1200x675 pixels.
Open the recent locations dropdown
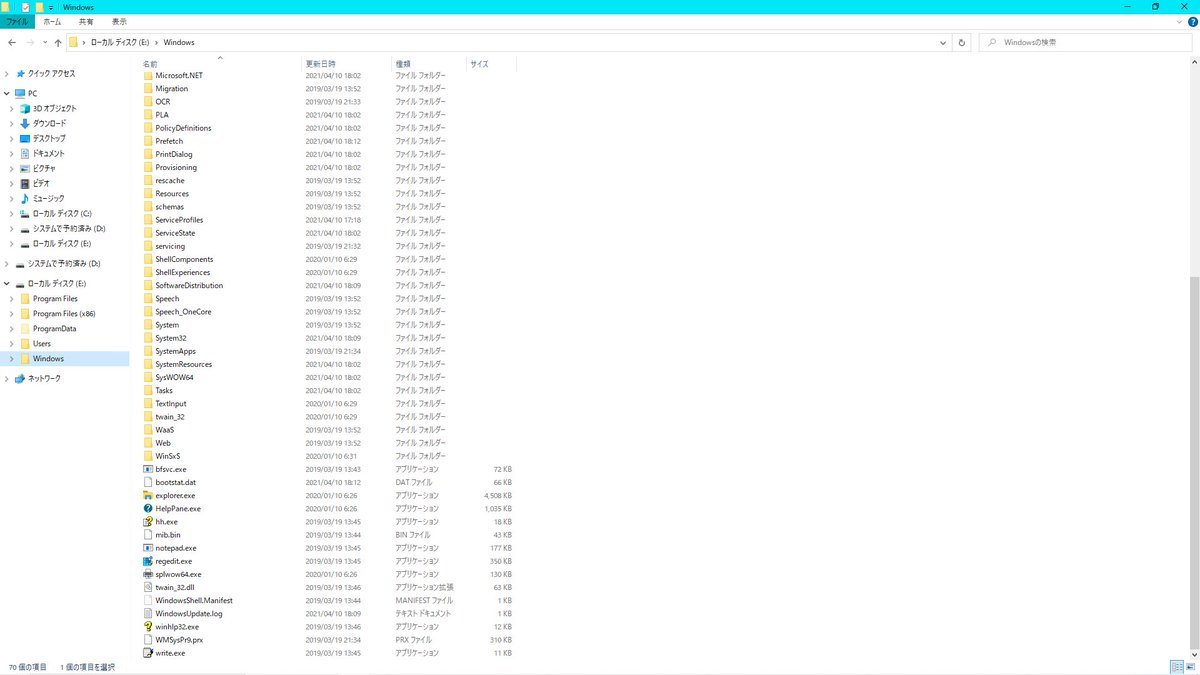tap(44, 43)
